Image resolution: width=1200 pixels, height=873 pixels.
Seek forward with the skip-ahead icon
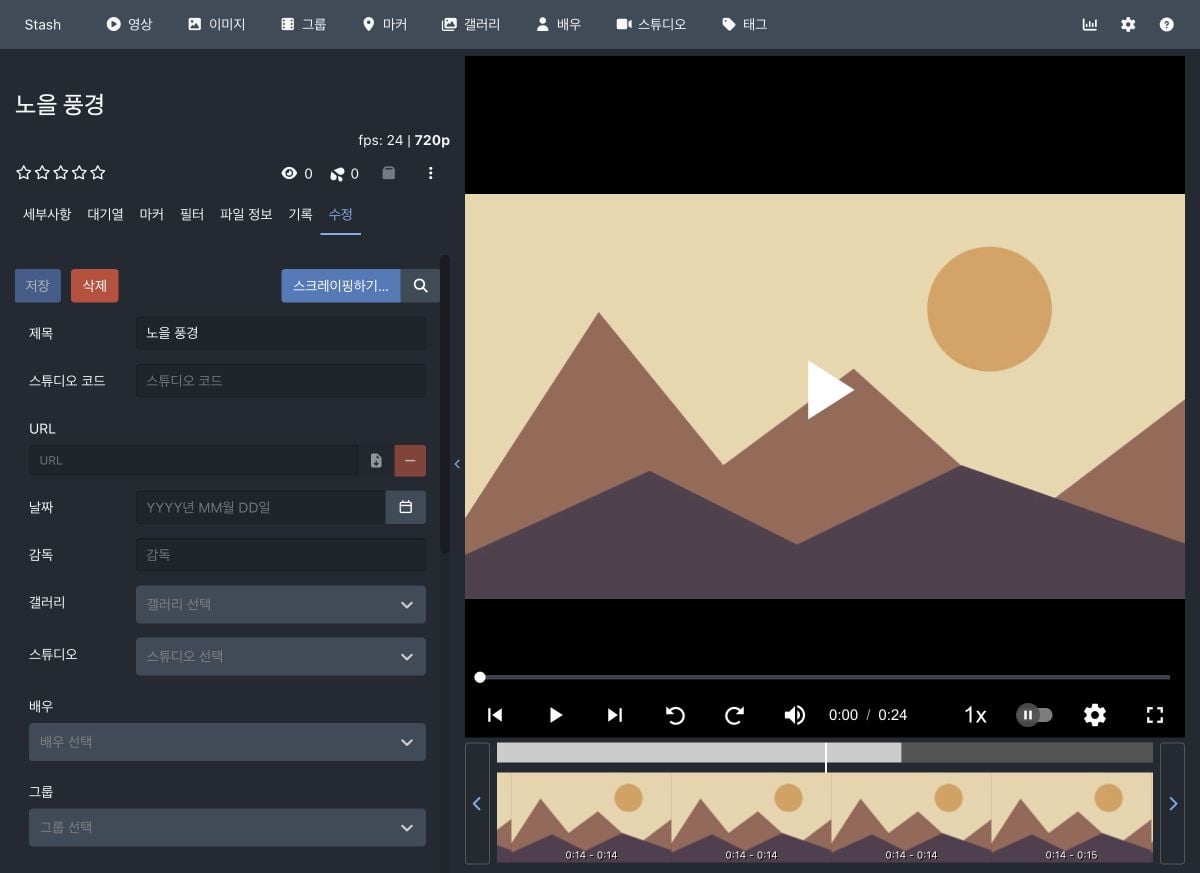click(735, 714)
